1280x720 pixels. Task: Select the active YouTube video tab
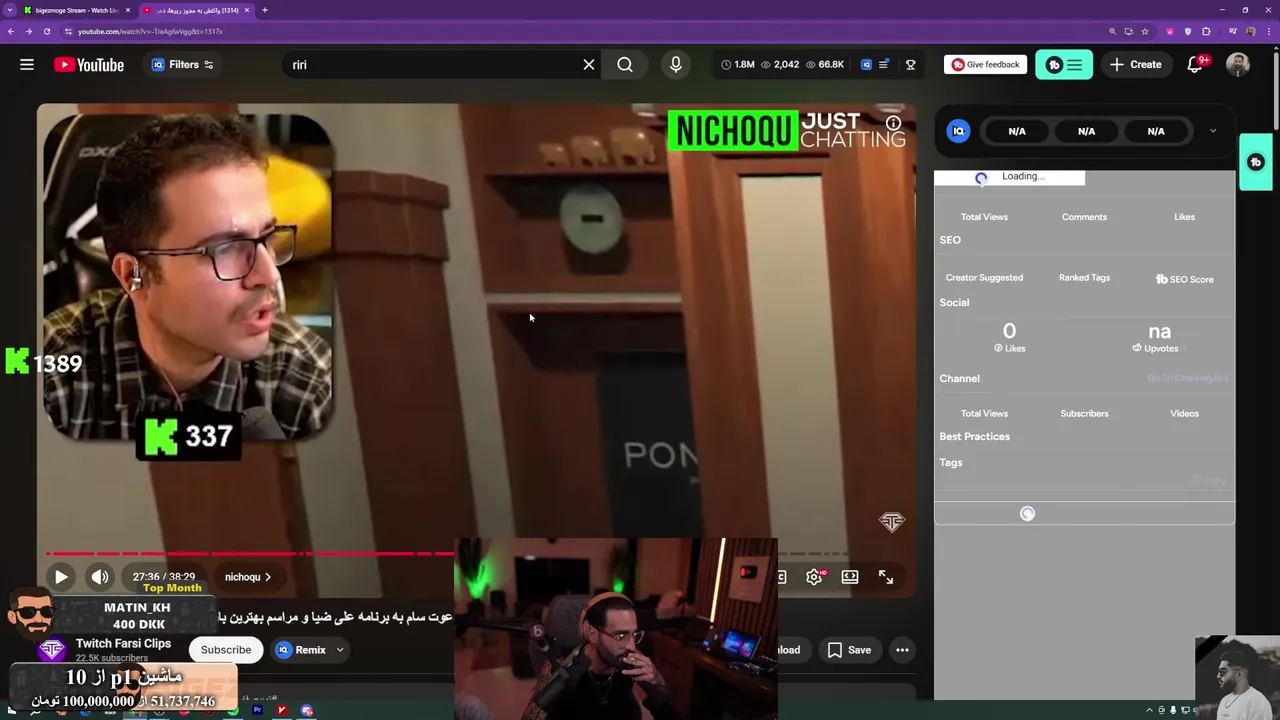click(x=195, y=10)
